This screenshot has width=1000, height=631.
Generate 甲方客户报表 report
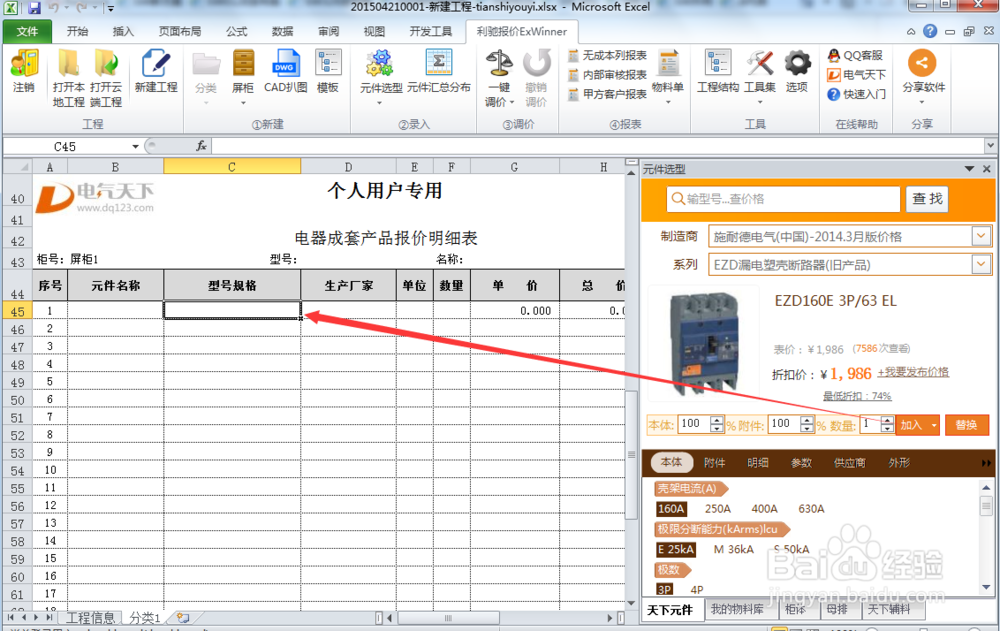coord(607,94)
